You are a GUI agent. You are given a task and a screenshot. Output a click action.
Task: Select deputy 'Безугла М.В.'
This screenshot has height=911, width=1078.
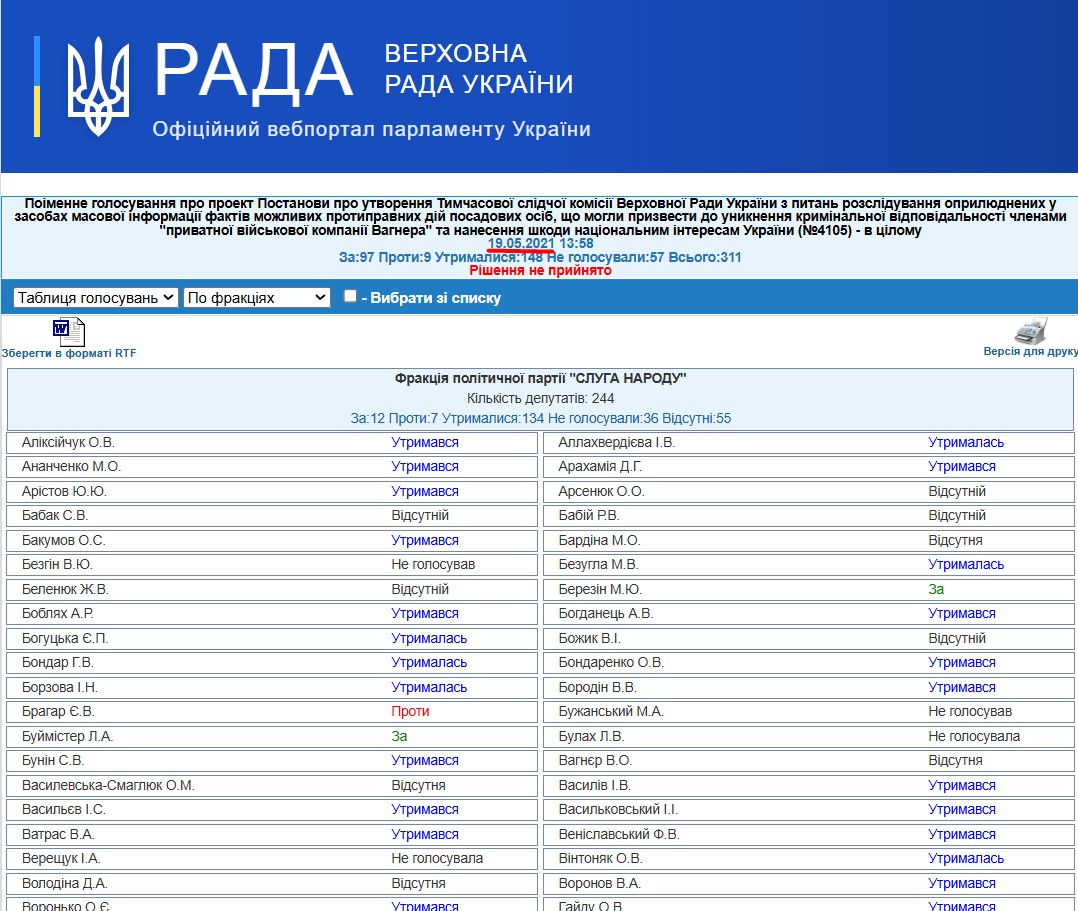(x=598, y=564)
